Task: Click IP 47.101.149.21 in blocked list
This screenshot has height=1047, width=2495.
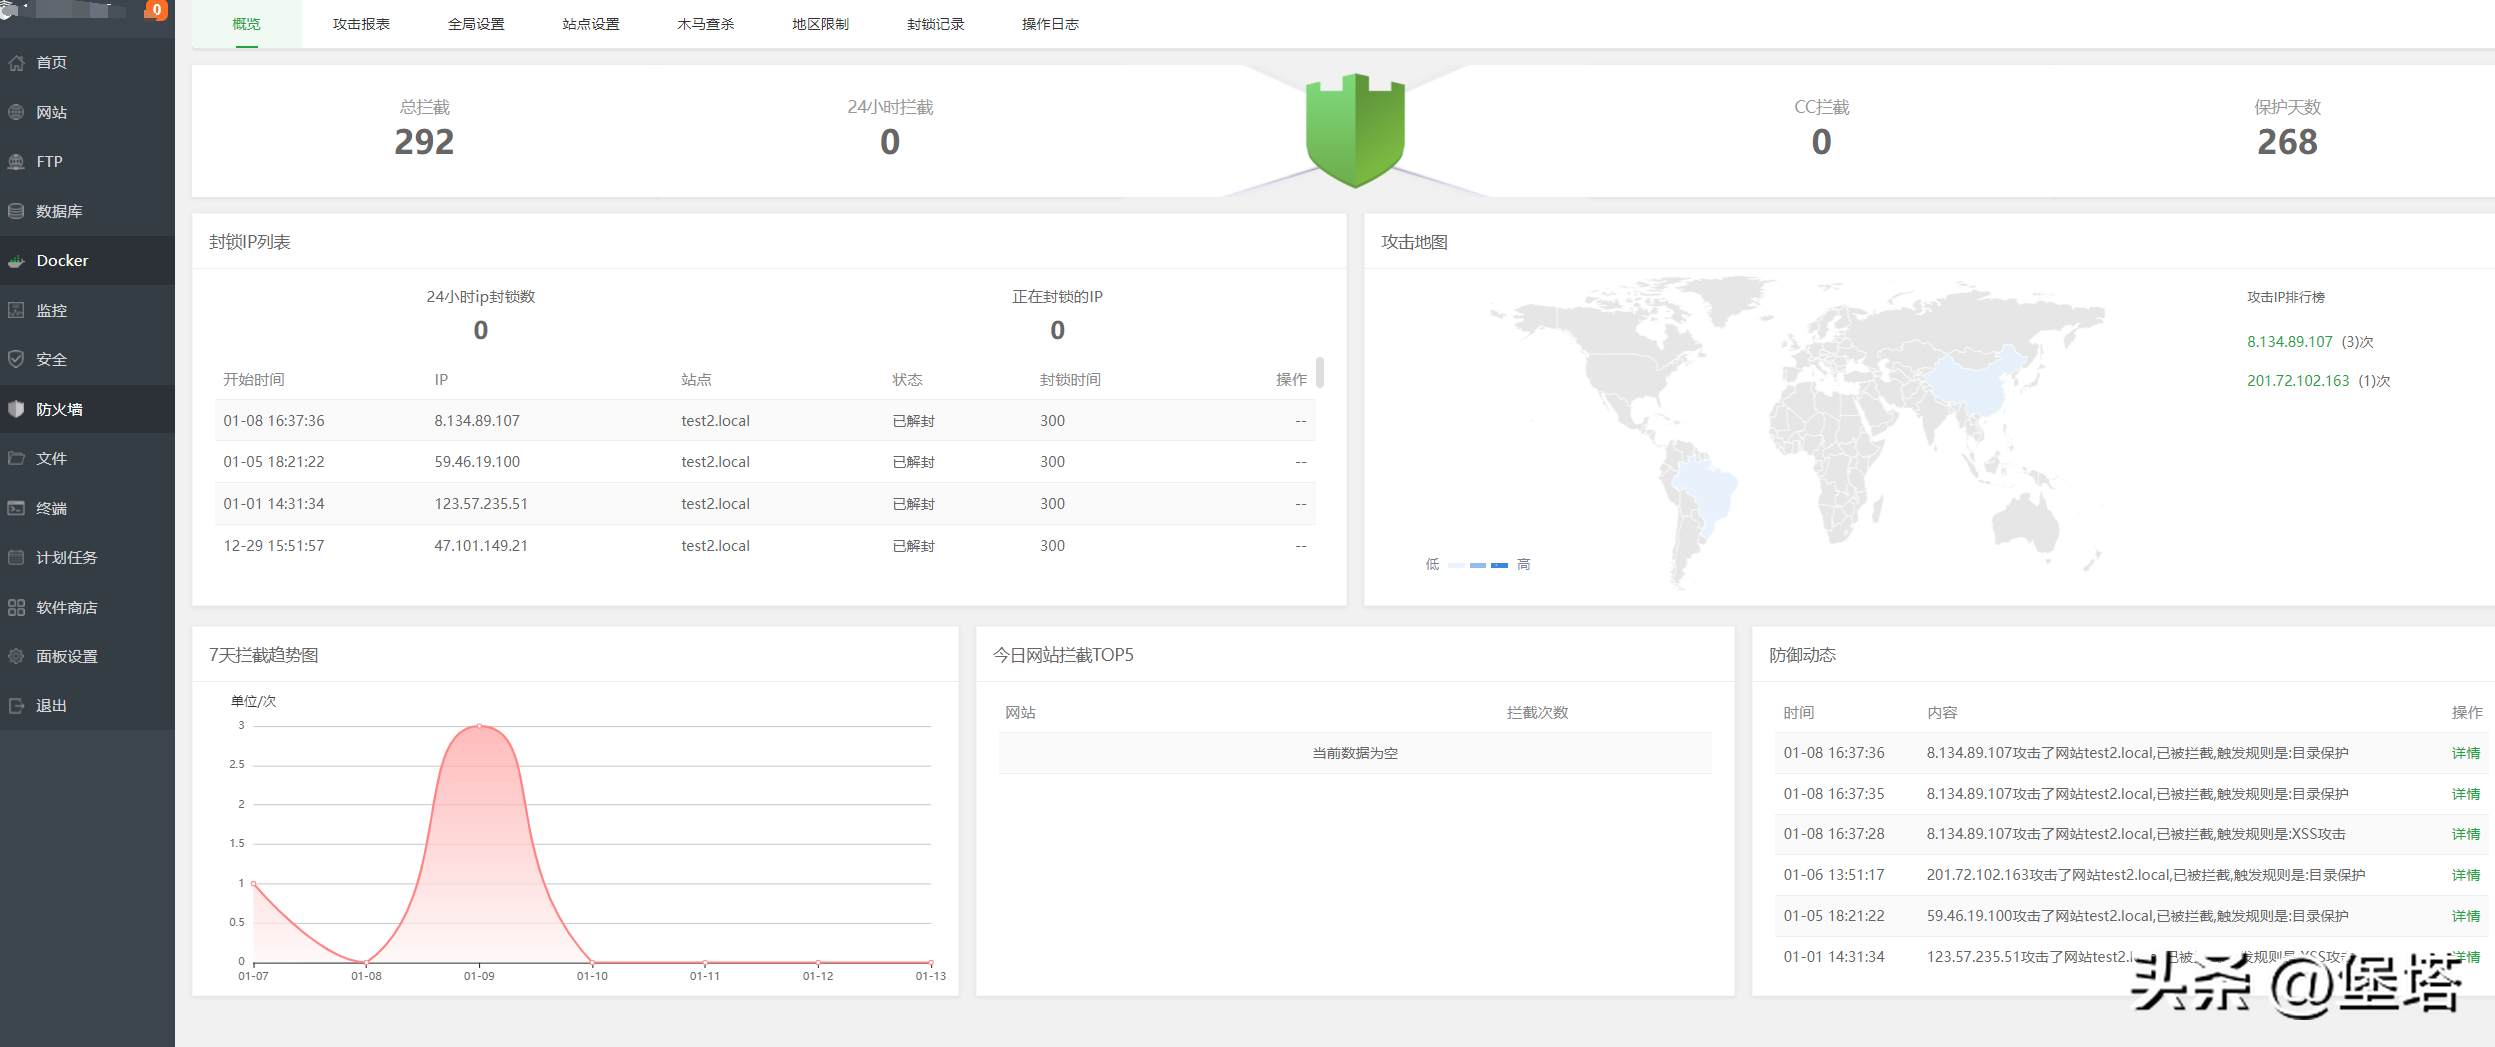Action: [481, 546]
